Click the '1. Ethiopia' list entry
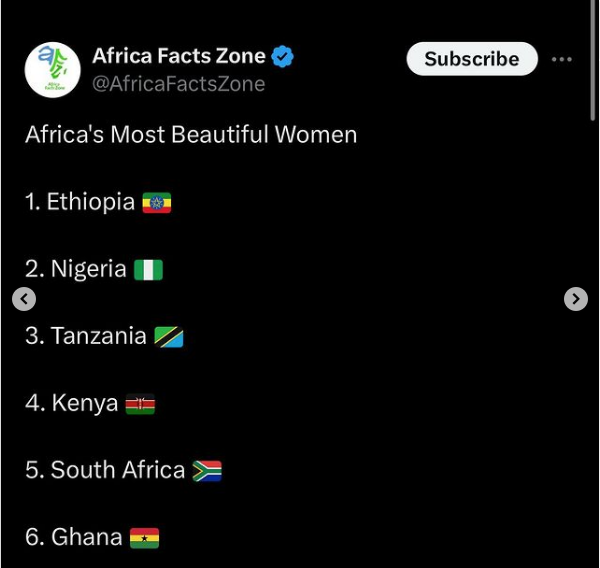 pyautogui.click(x=80, y=202)
